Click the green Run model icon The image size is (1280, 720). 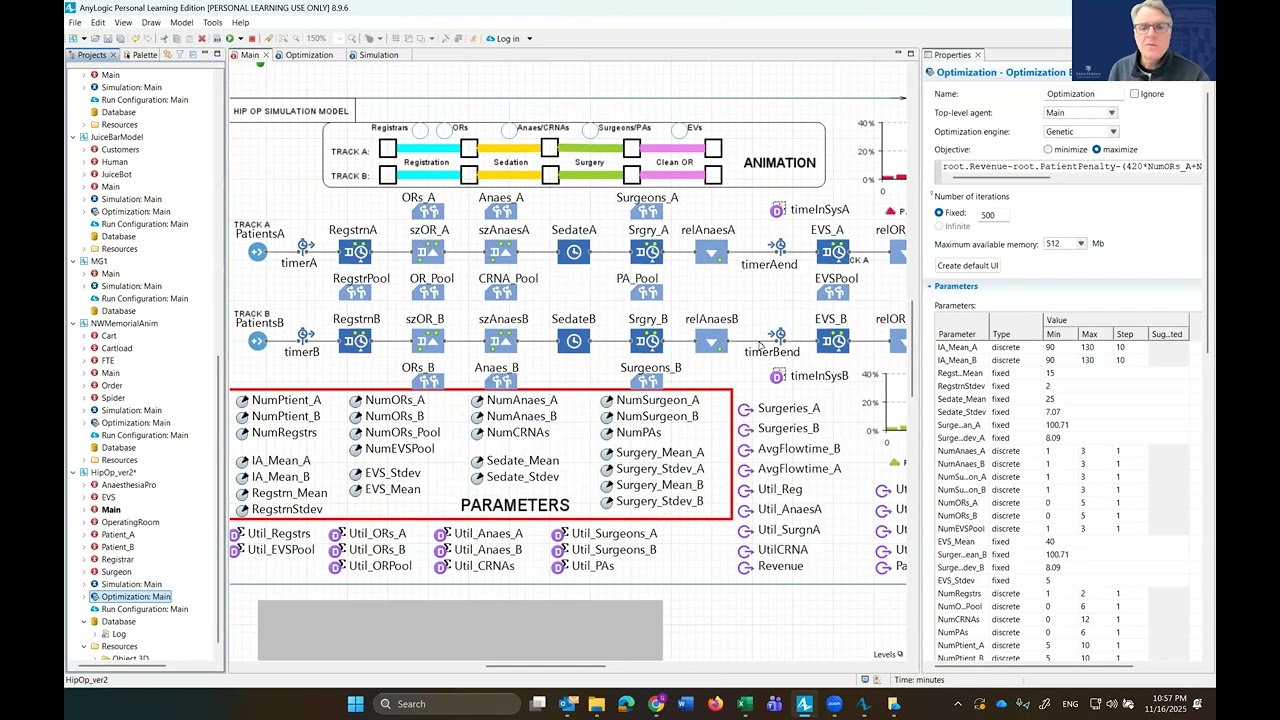pos(229,39)
